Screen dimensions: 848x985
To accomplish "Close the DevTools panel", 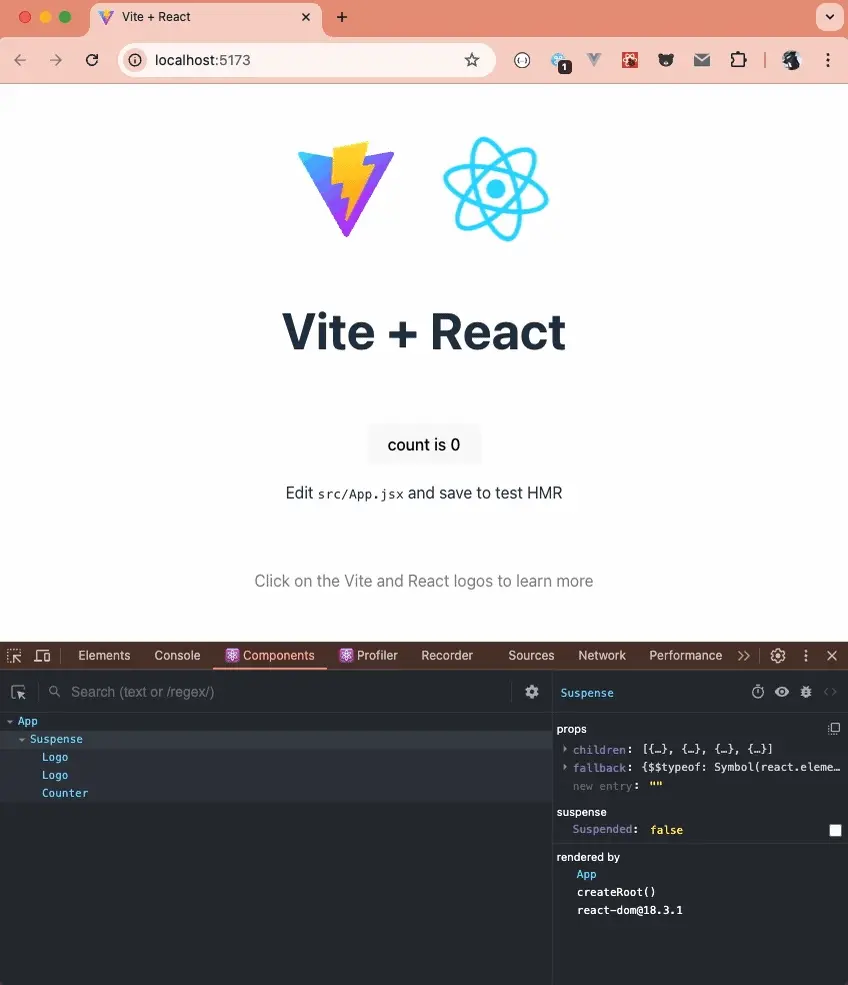I will [832, 656].
